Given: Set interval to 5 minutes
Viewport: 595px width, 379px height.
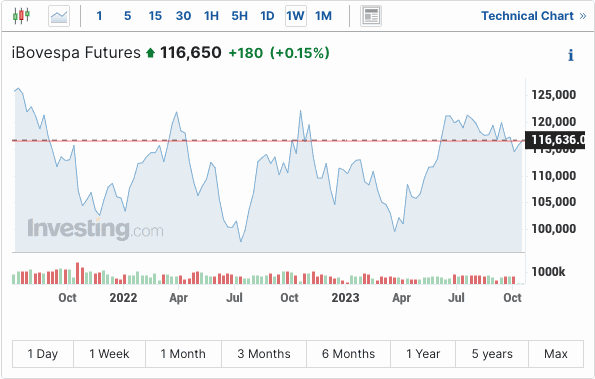Looking at the screenshot, I should click(128, 16).
